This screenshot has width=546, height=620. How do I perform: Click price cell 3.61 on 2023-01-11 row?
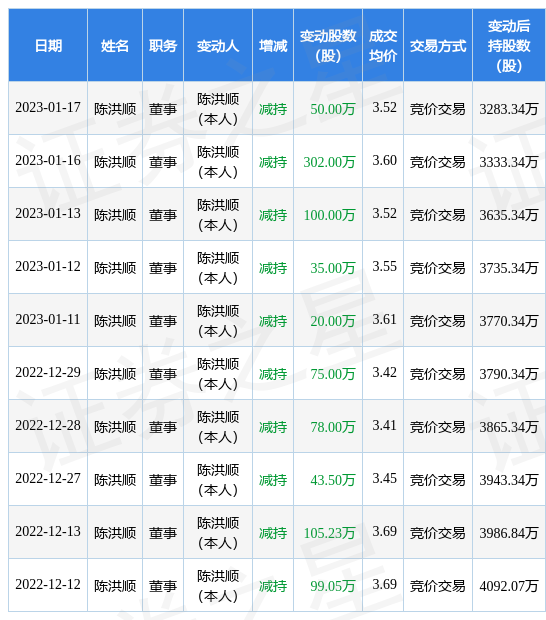coord(383,320)
